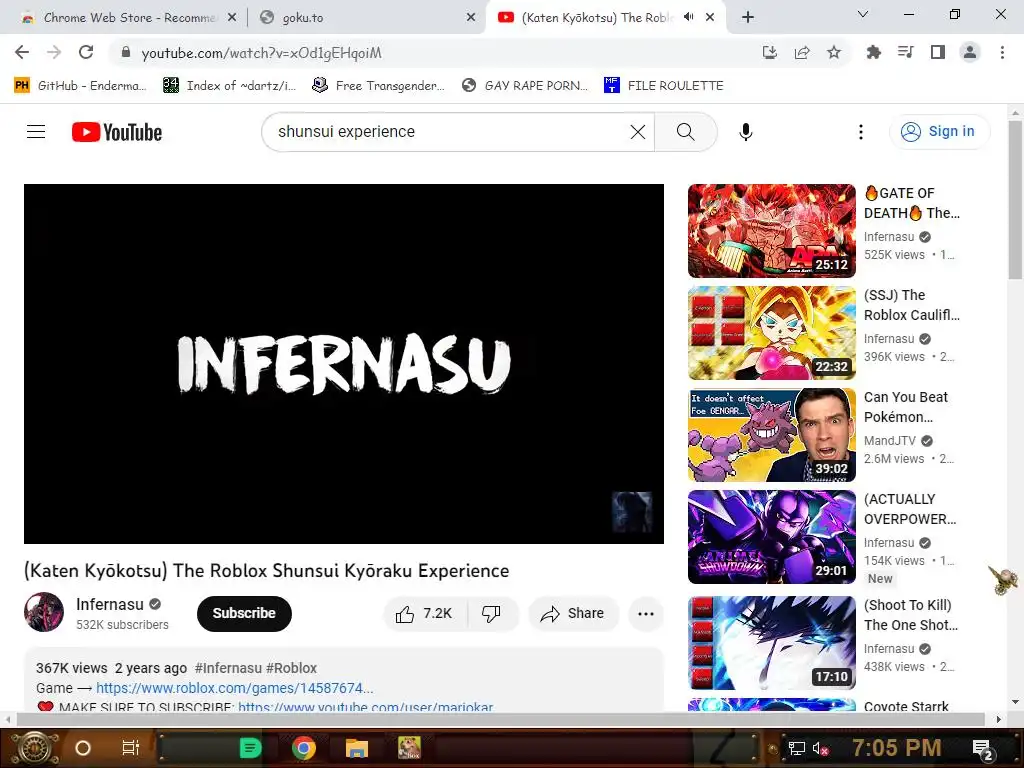Go back with browser back arrow
Viewport: 1024px width, 768px height.
[x=22, y=52]
